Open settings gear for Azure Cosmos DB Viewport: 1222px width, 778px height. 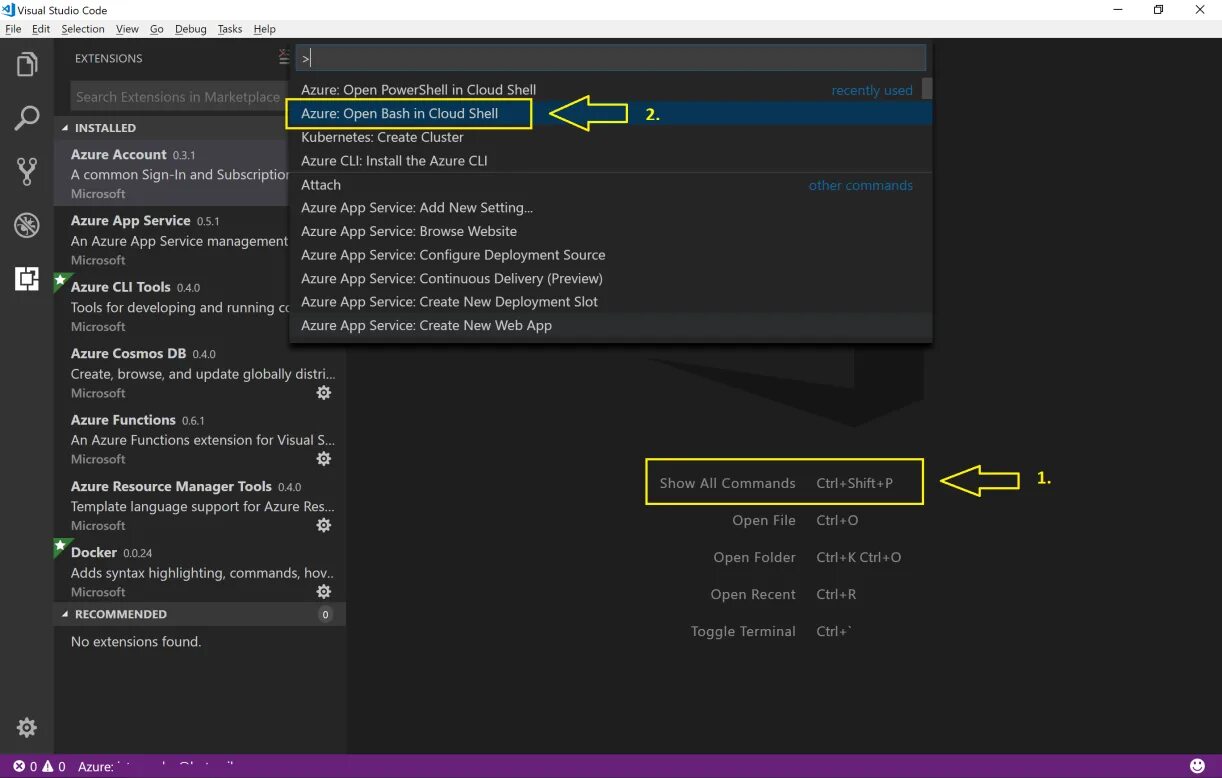(x=324, y=393)
